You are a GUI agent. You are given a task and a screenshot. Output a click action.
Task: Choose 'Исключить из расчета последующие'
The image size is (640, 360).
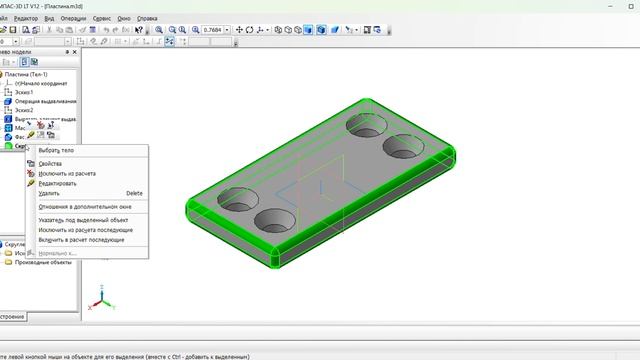[87, 230]
